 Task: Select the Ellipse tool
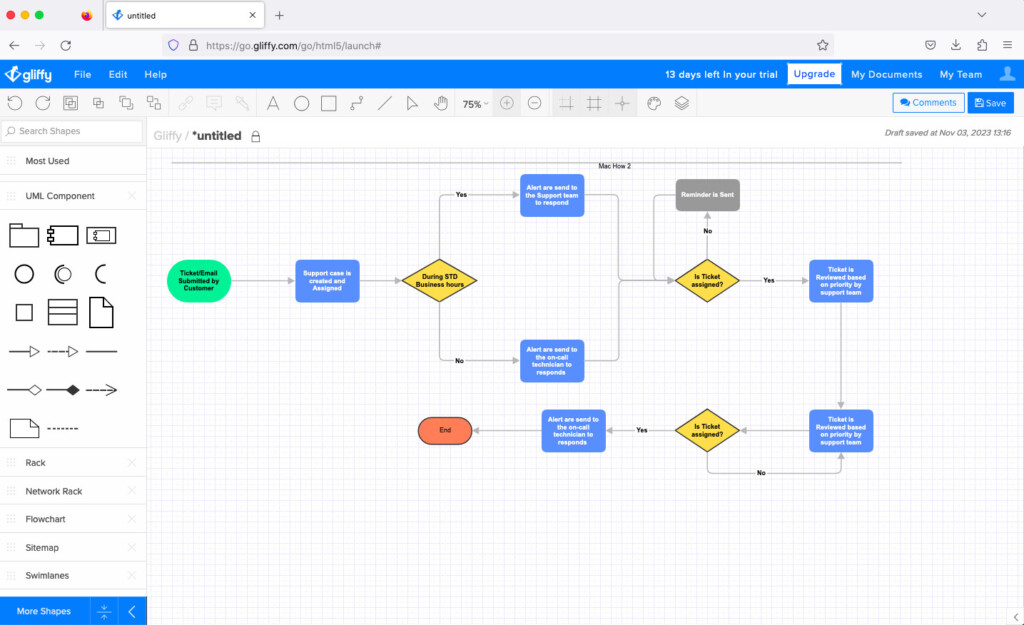(x=301, y=103)
